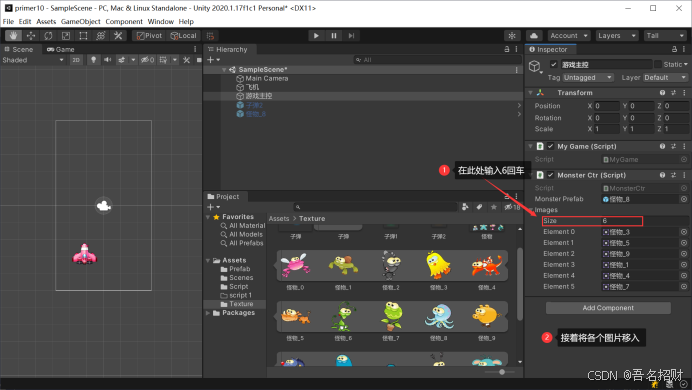Select the Move tool
The width and height of the screenshot is (692, 390).
click(30, 36)
